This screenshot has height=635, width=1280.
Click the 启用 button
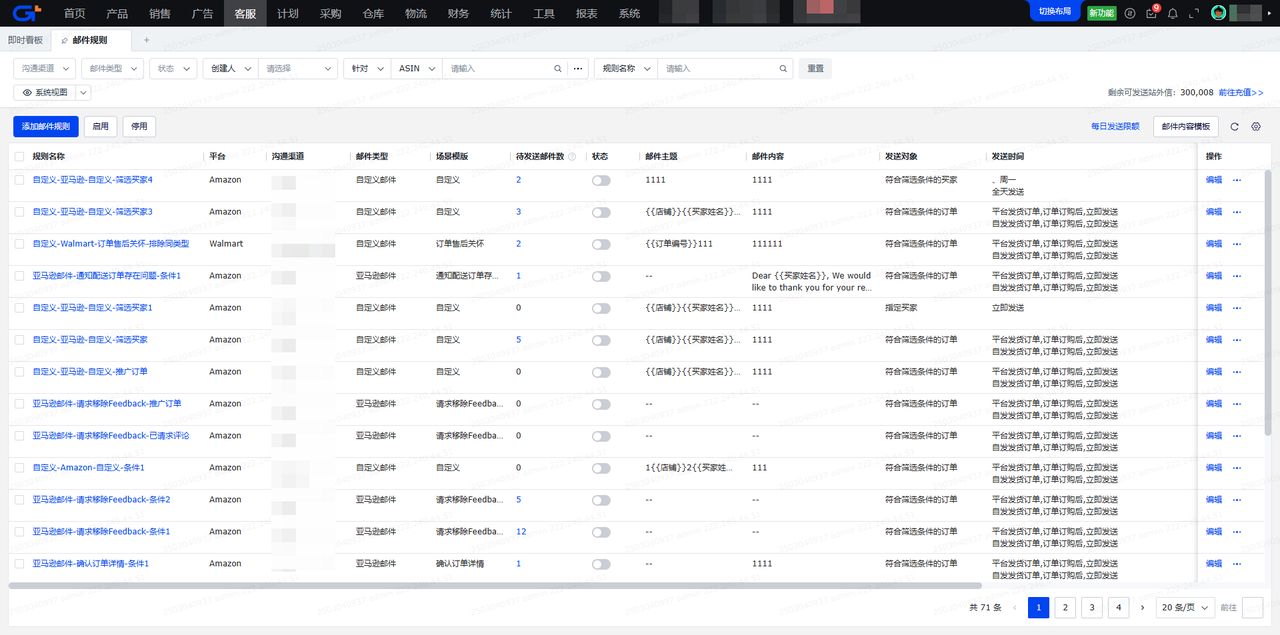pyautogui.click(x=101, y=127)
